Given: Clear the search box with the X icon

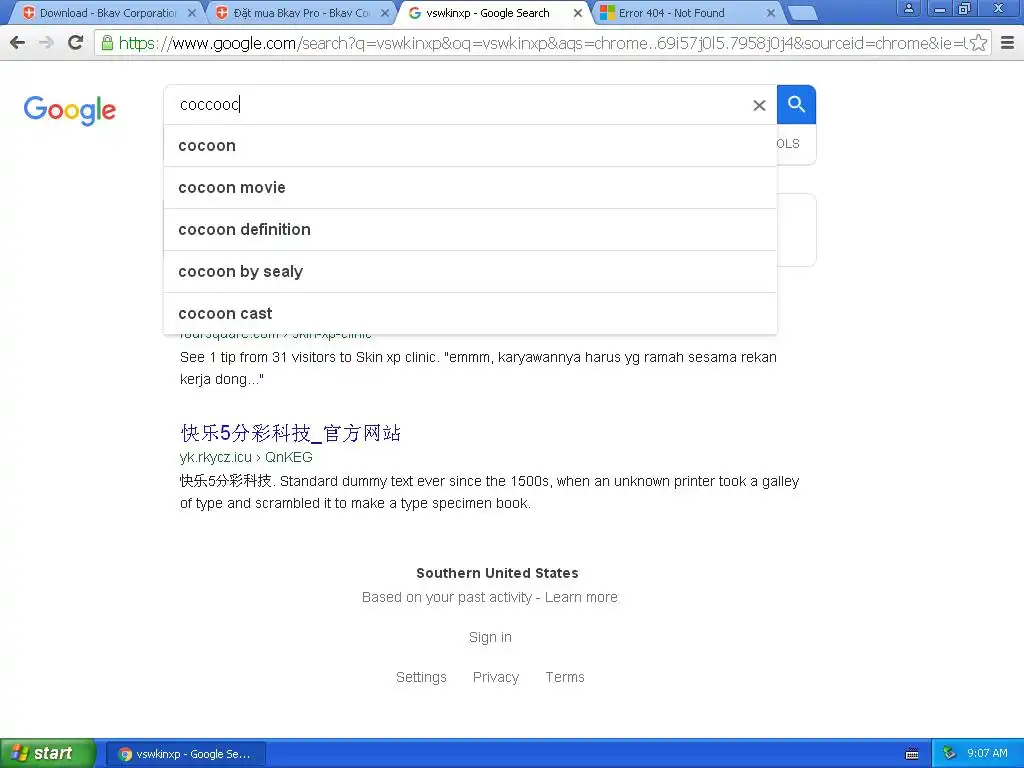Looking at the screenshot, I should (x=759, y=105).
